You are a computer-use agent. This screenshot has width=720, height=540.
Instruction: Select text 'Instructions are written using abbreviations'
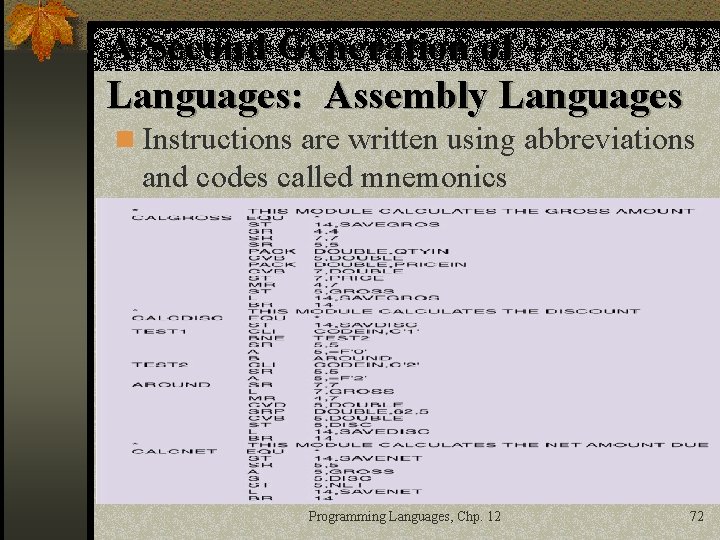(418, 139)
